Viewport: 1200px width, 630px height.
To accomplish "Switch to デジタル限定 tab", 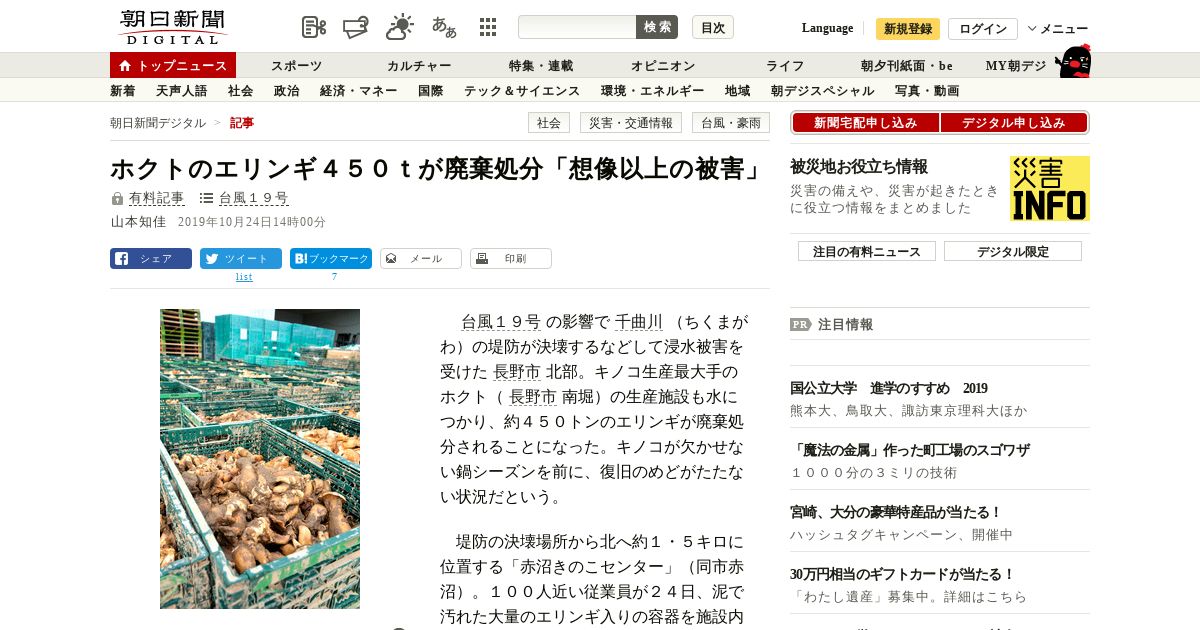I will click(1013, 251).
